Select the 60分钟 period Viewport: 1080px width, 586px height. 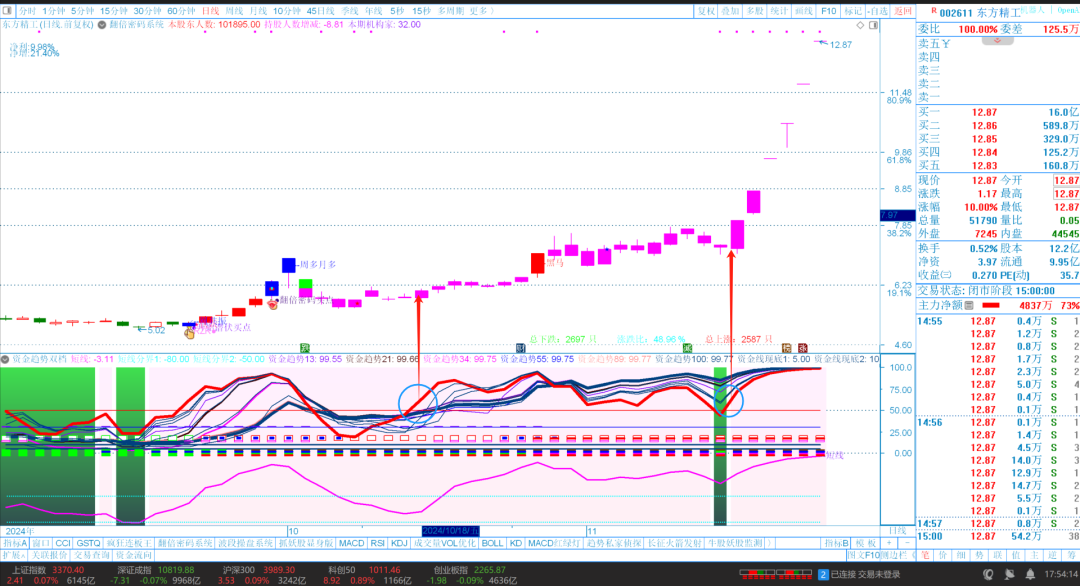(181, 11)
